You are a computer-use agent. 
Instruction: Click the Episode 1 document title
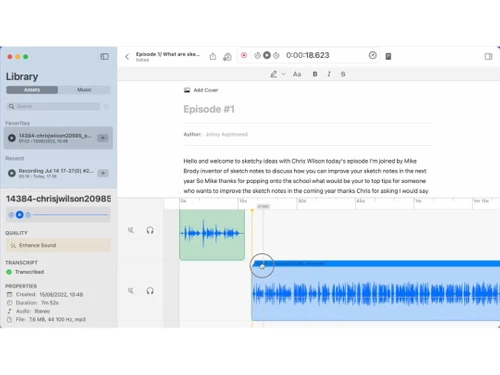(x=168, y=54)
